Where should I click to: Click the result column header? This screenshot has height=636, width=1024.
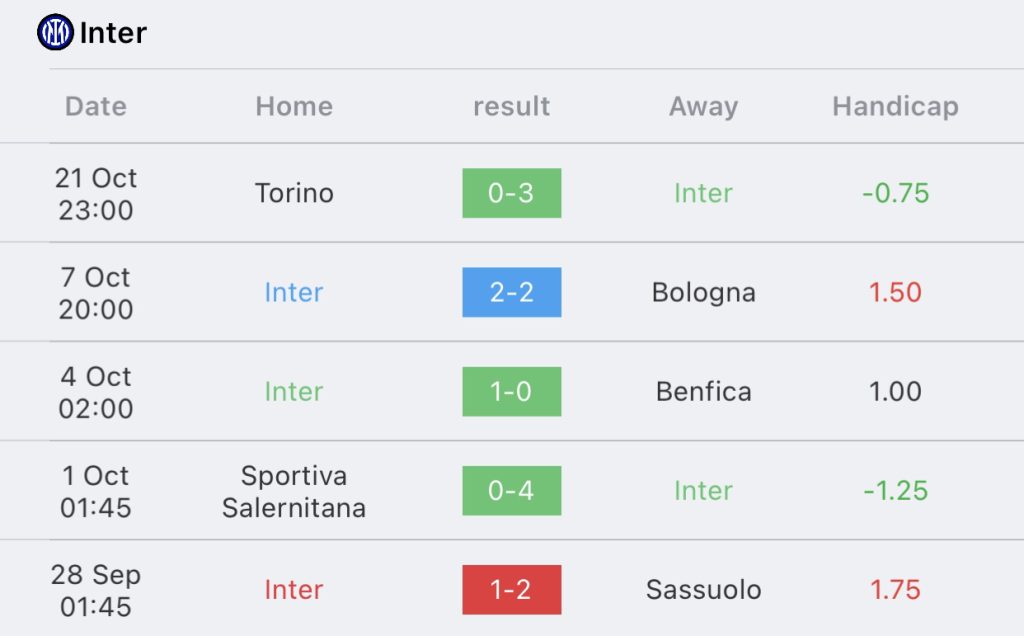[x=512, y=106]
